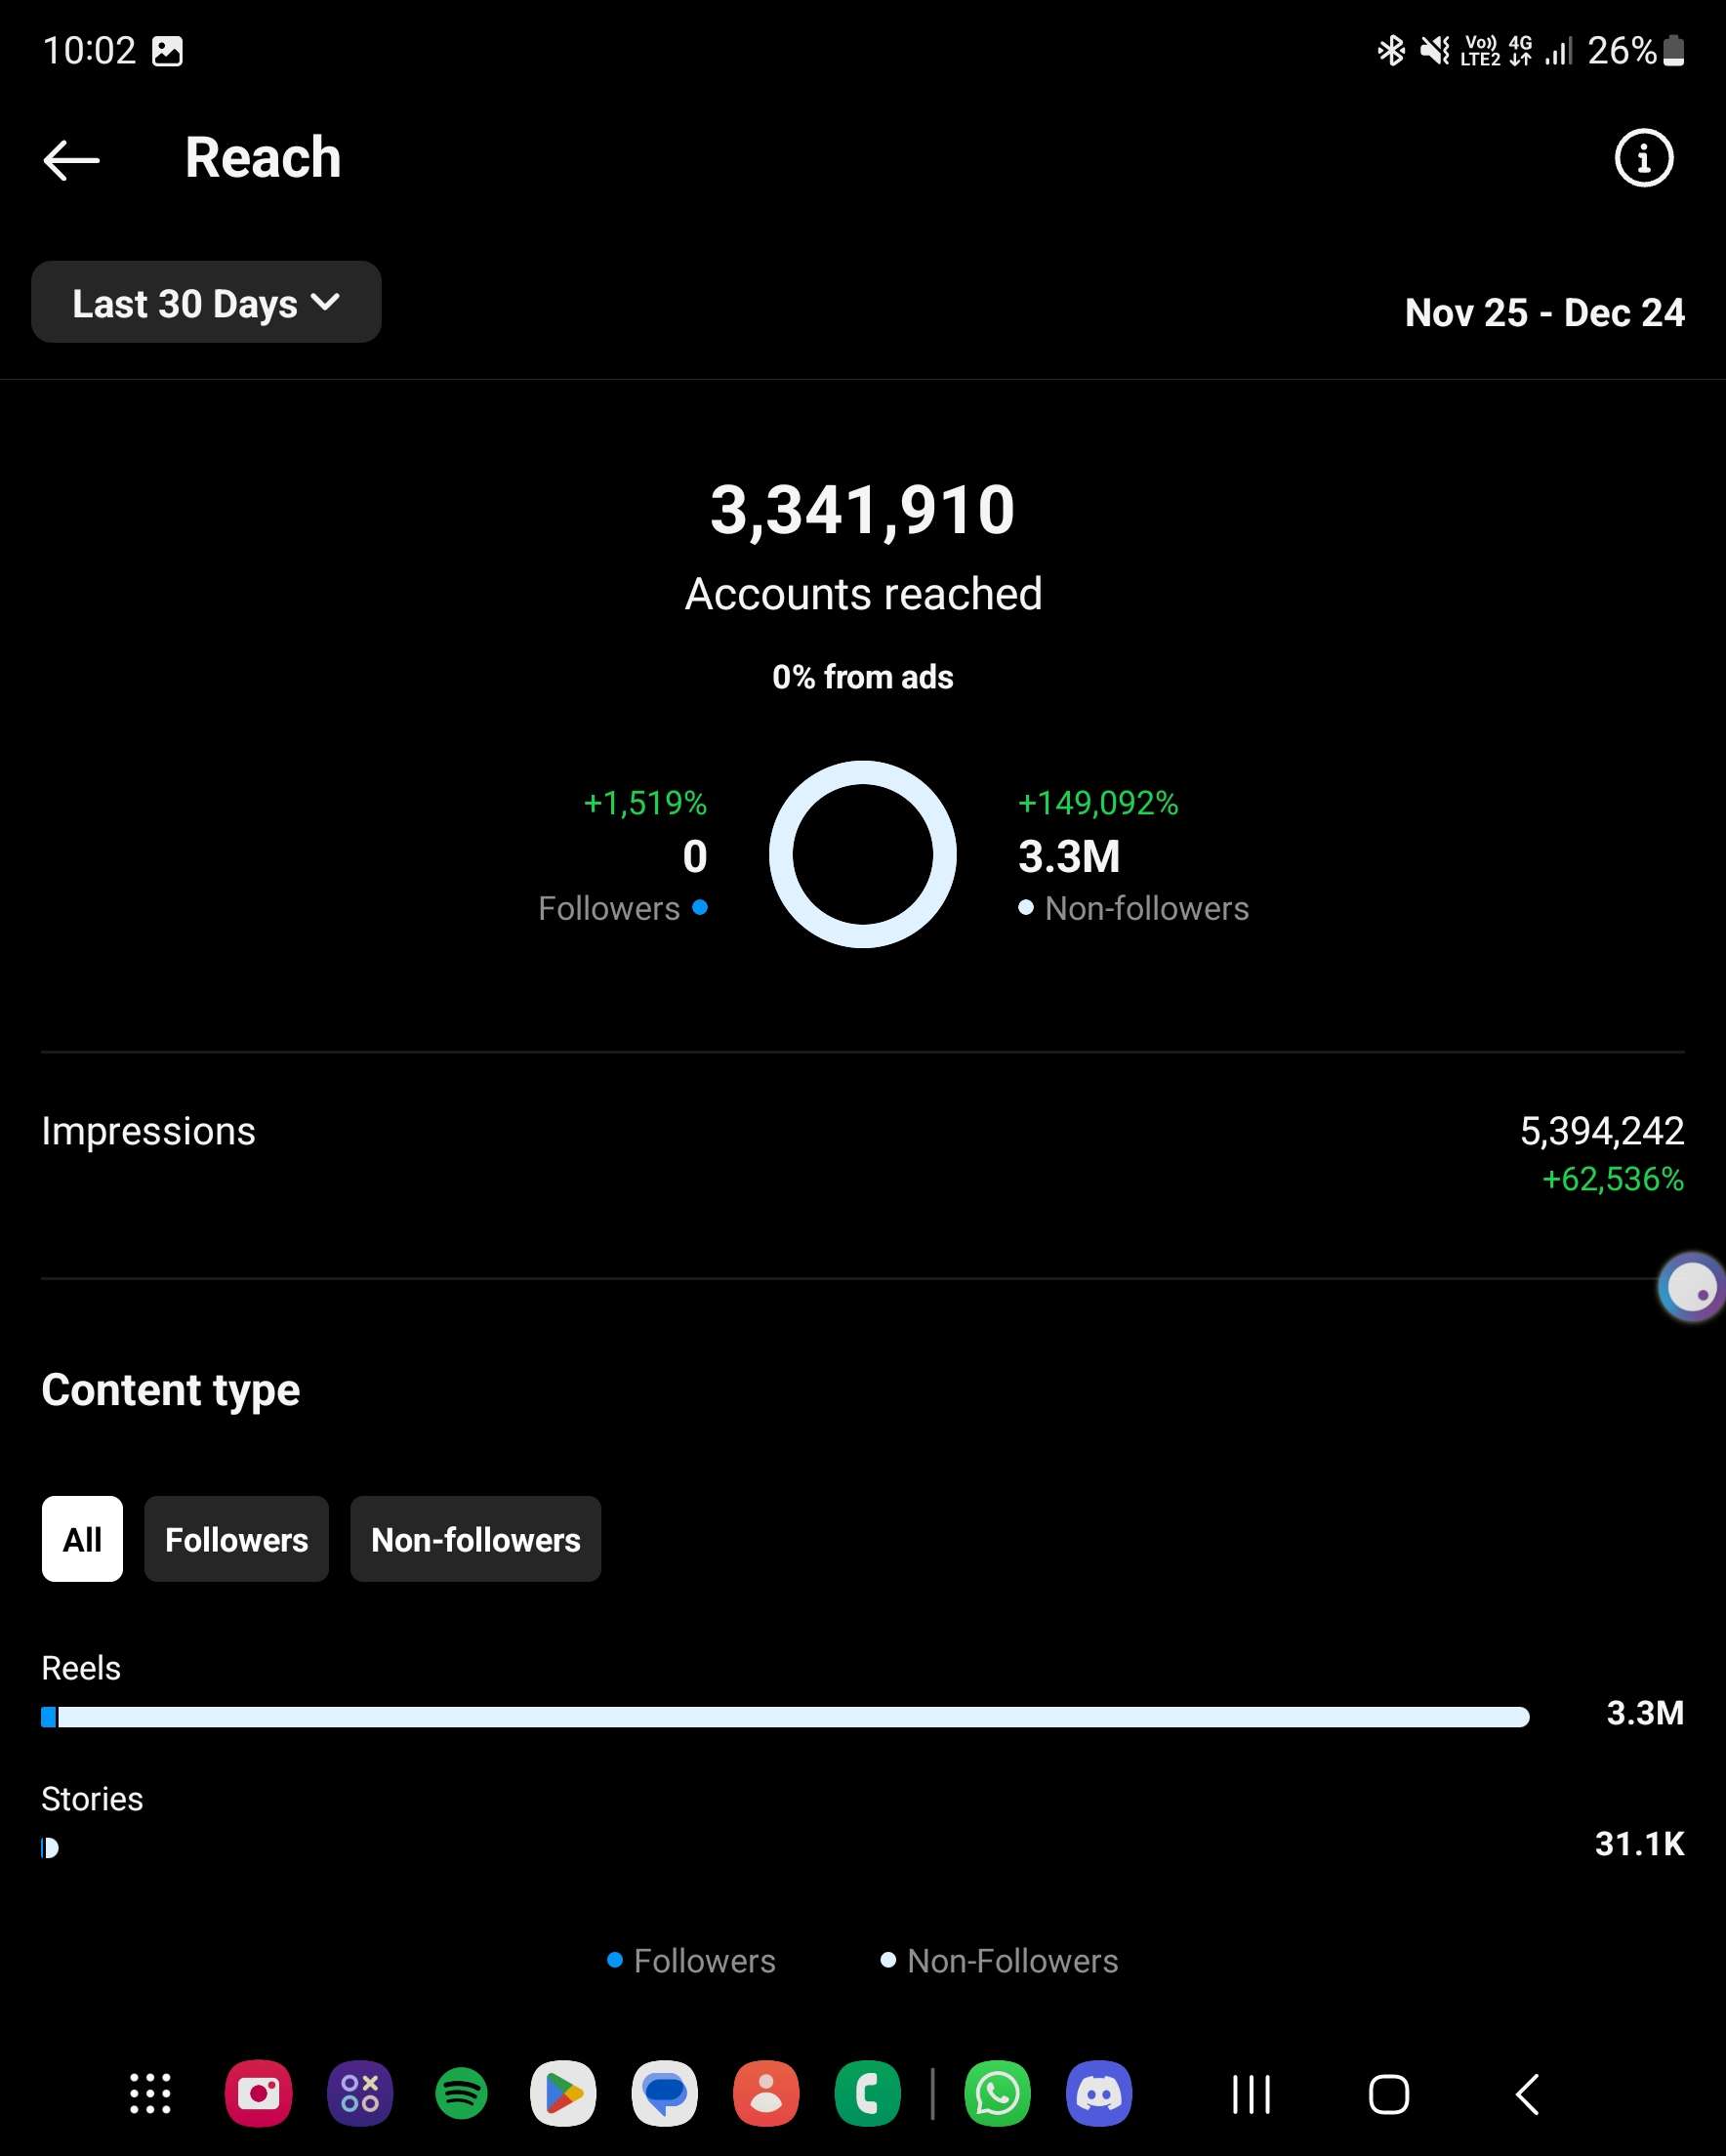1726x2156 pixels.
Task: Go back using the Reach back arrow
Action: point(71,159)
